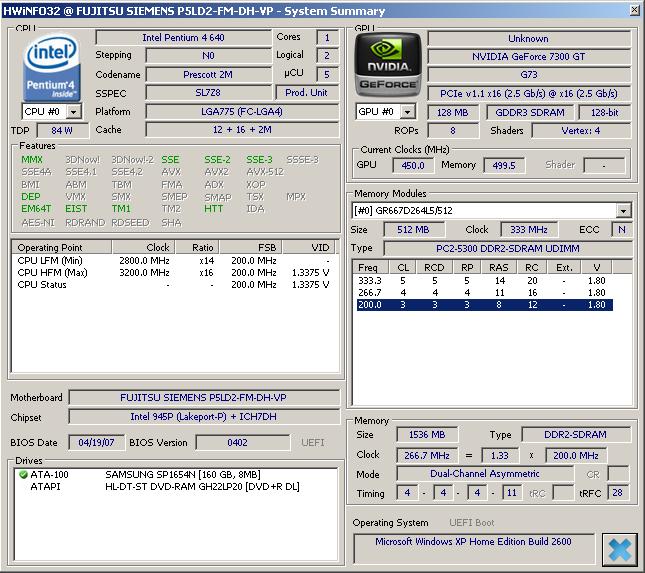Select the SAMSUNG SP1654N drive entry
Screen dimensions: 645x573
coord(176,474)
